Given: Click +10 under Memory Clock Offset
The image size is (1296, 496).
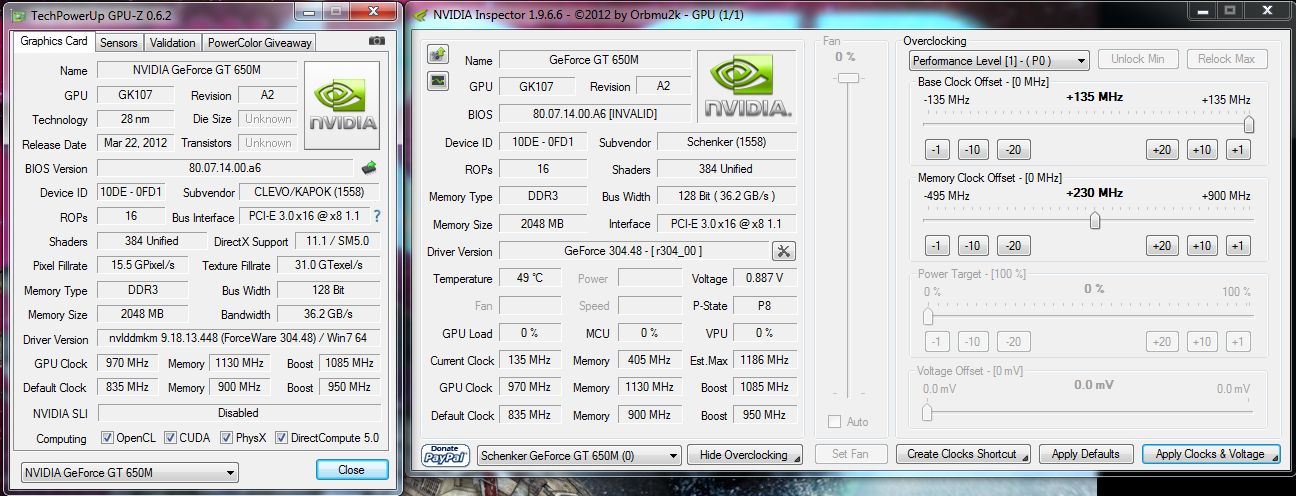Looking at the screenshot, I should coord(1202,246).
